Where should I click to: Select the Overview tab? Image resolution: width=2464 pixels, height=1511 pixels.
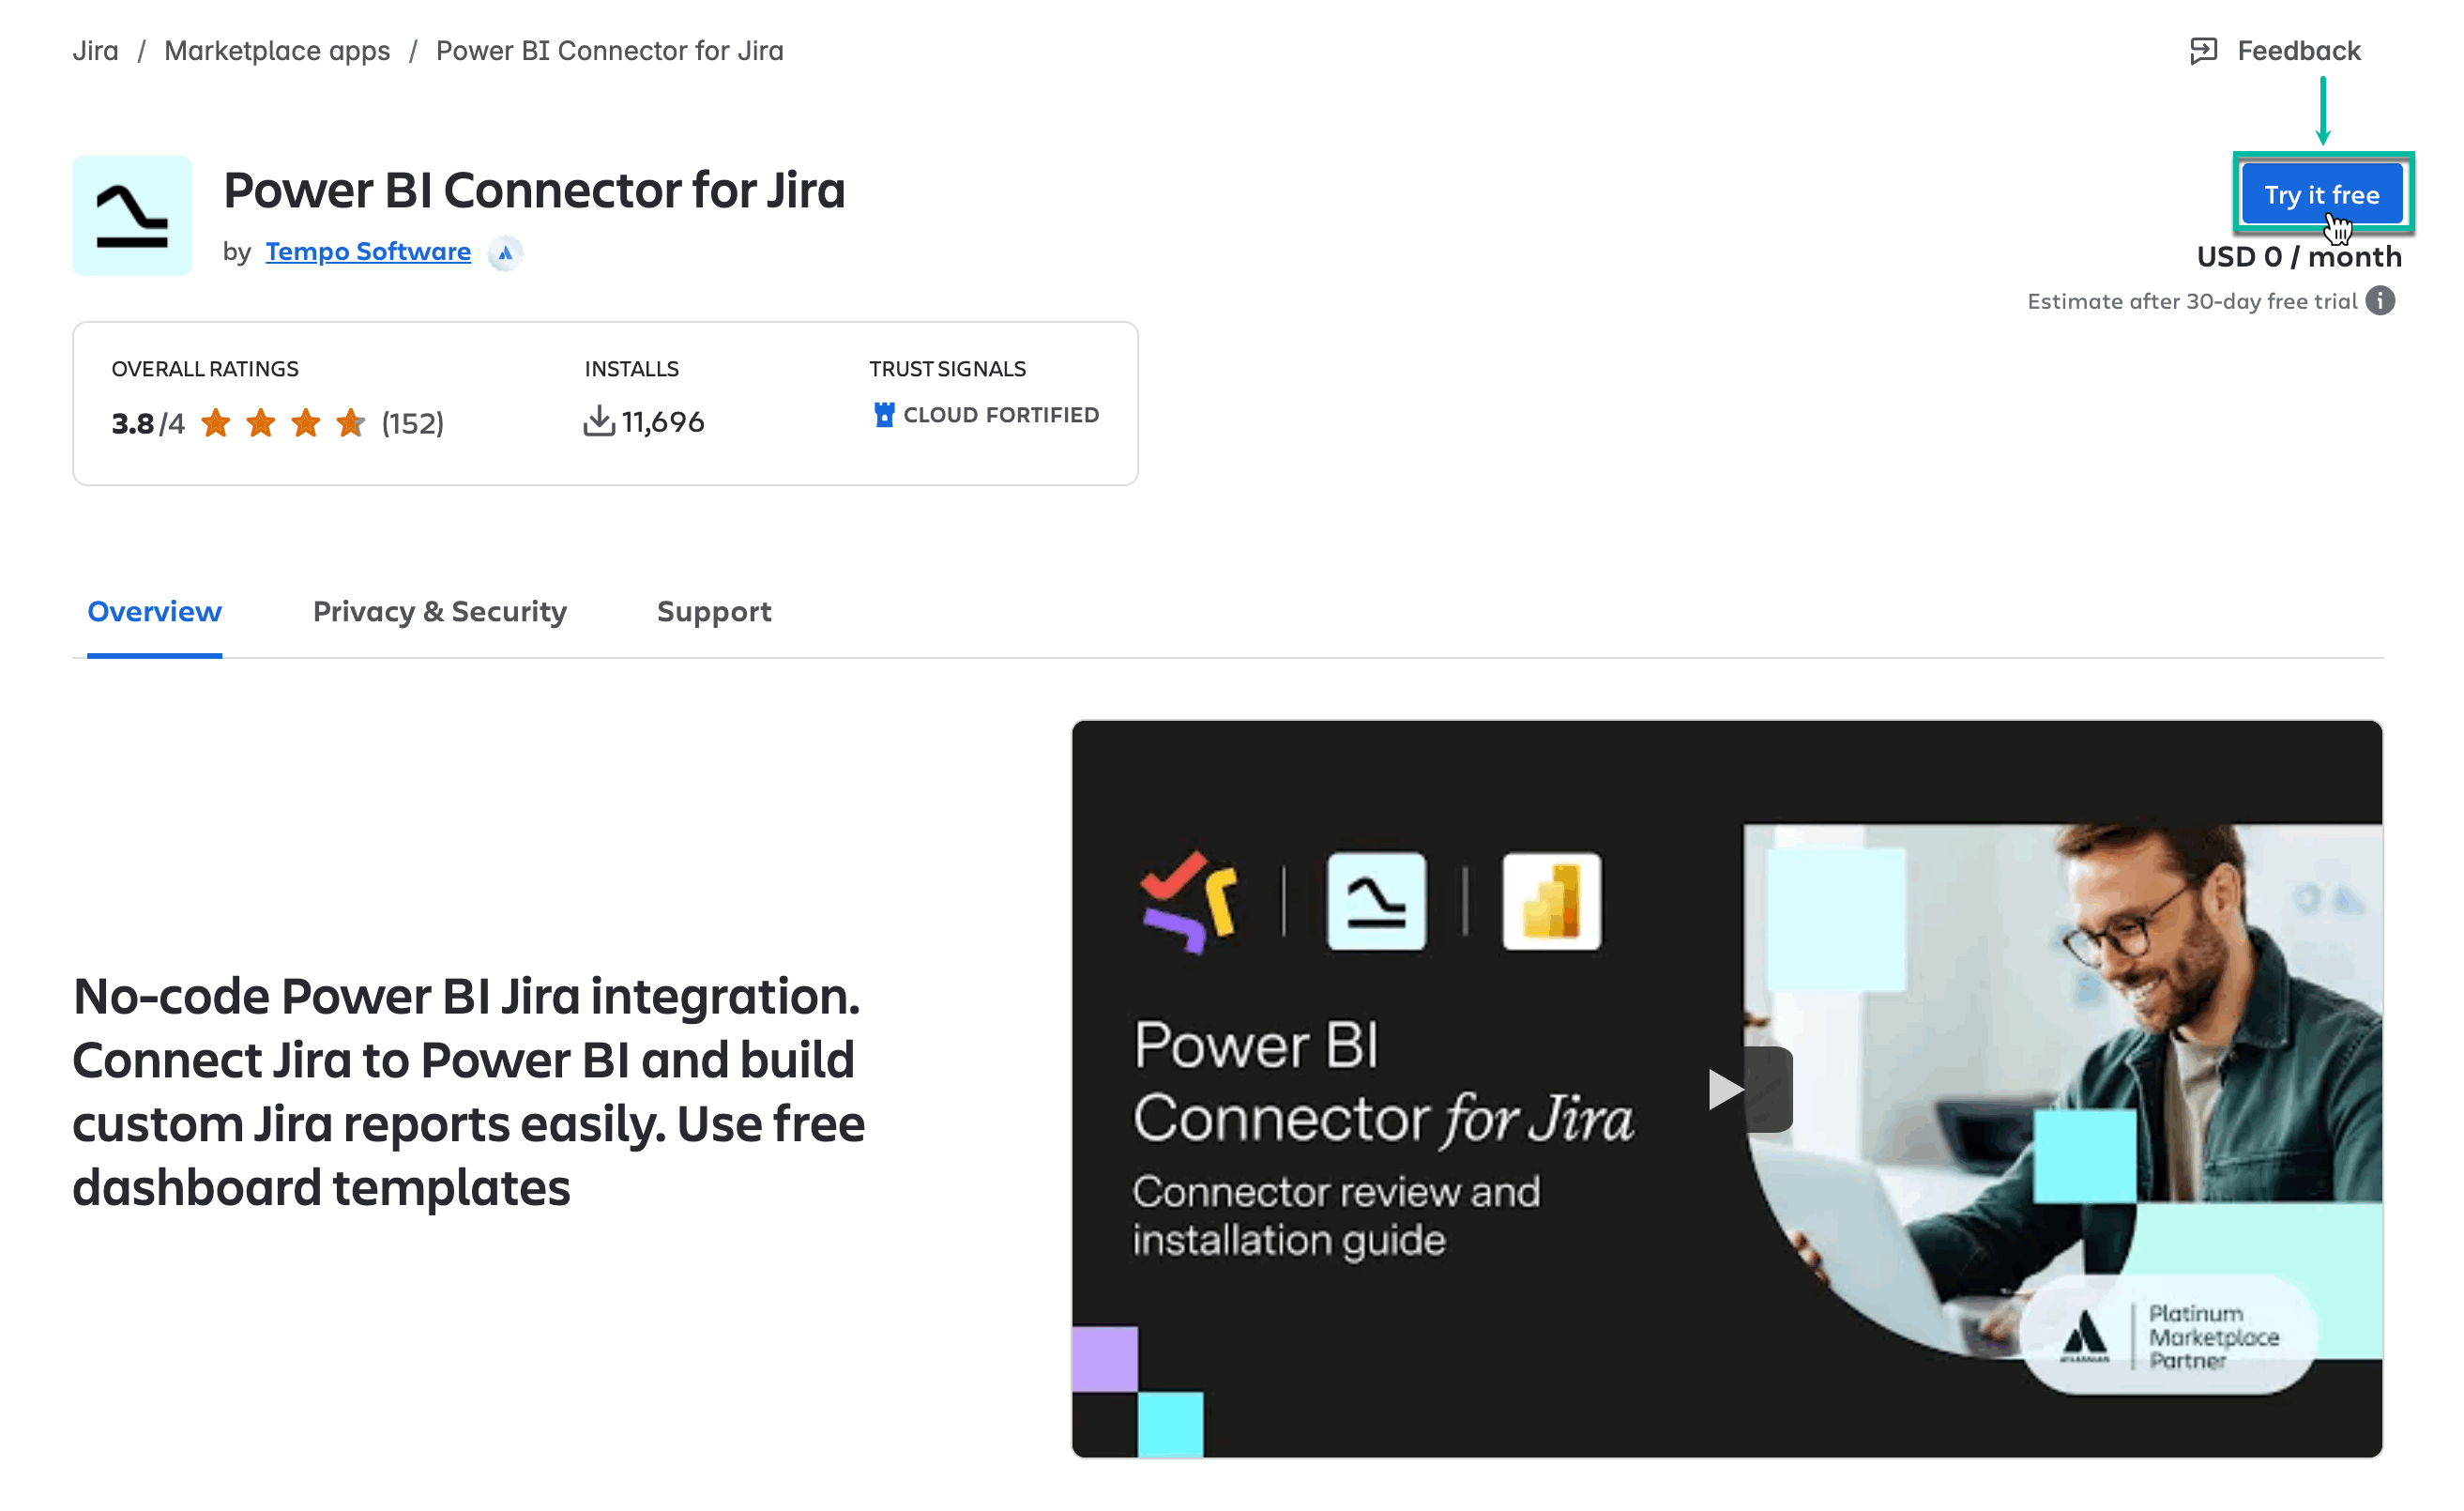154,611
